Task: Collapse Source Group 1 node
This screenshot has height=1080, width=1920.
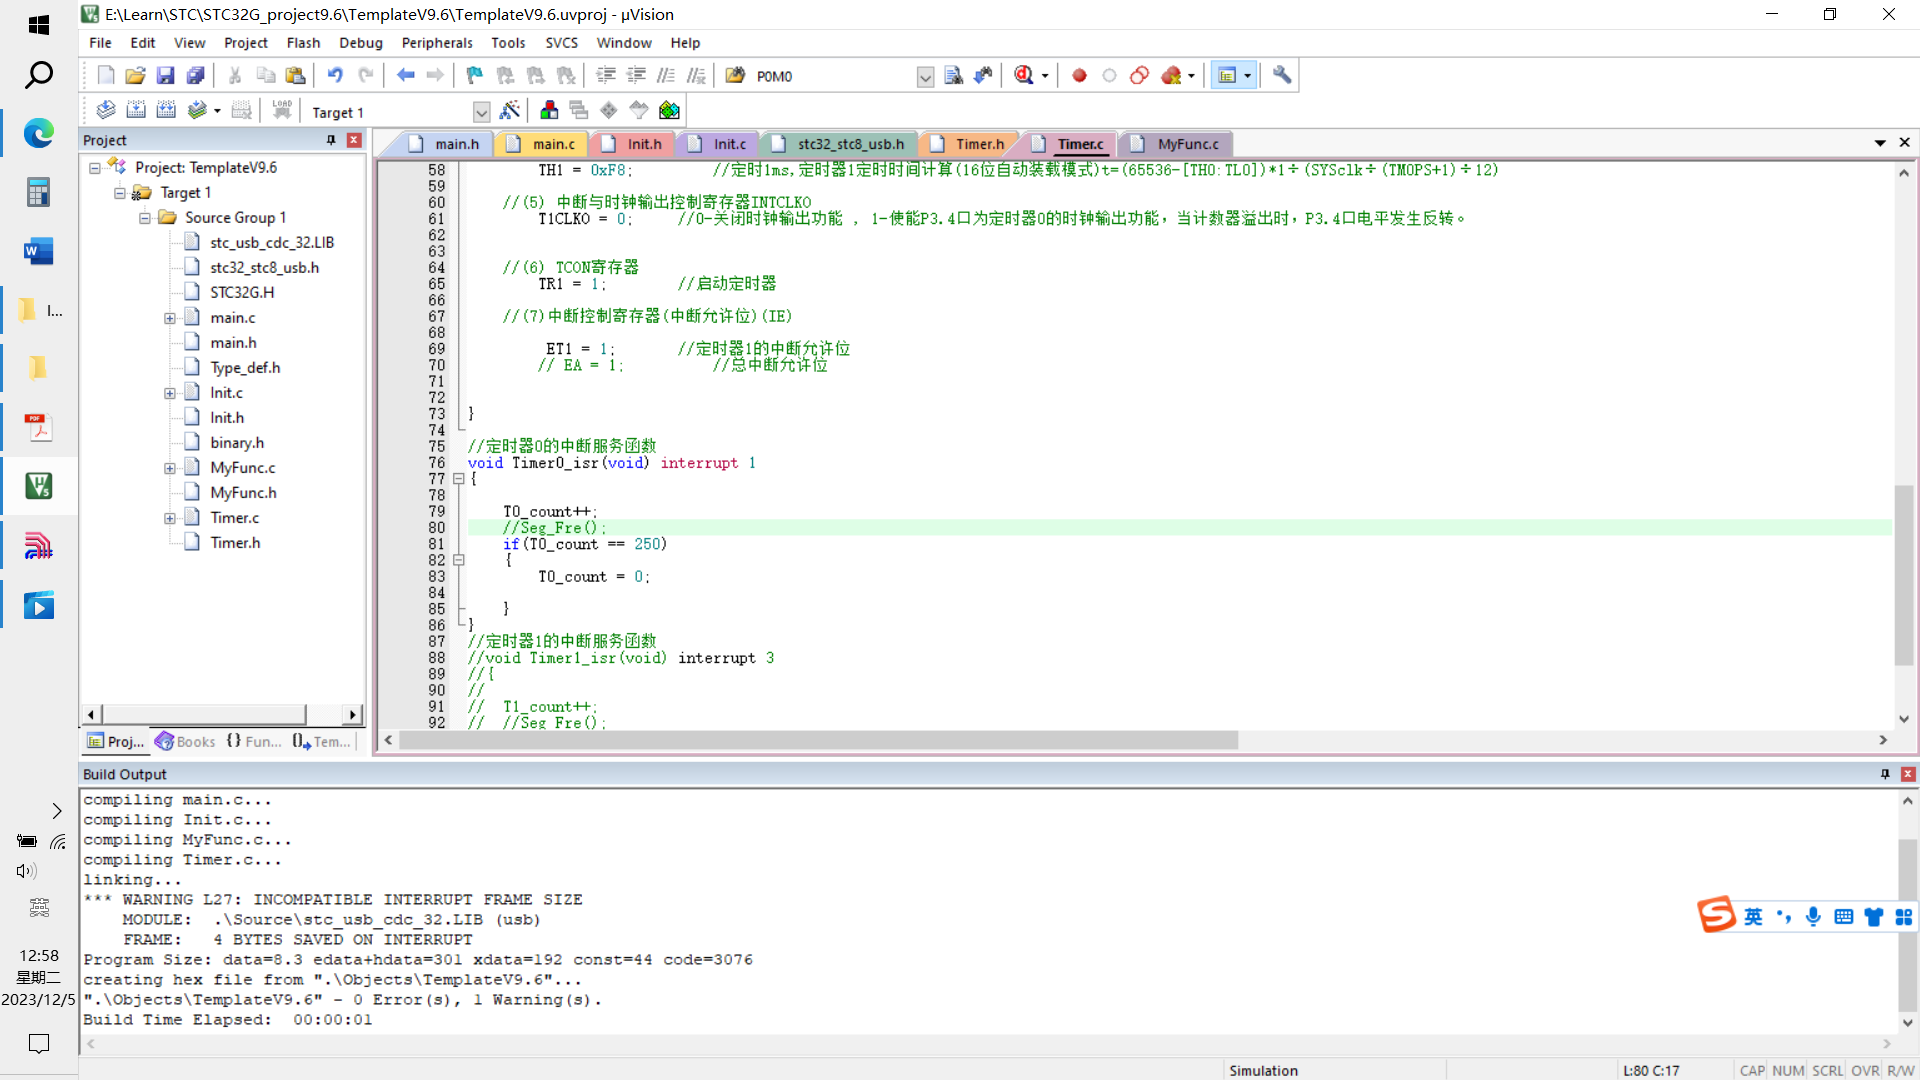Action: coord(145,218)
